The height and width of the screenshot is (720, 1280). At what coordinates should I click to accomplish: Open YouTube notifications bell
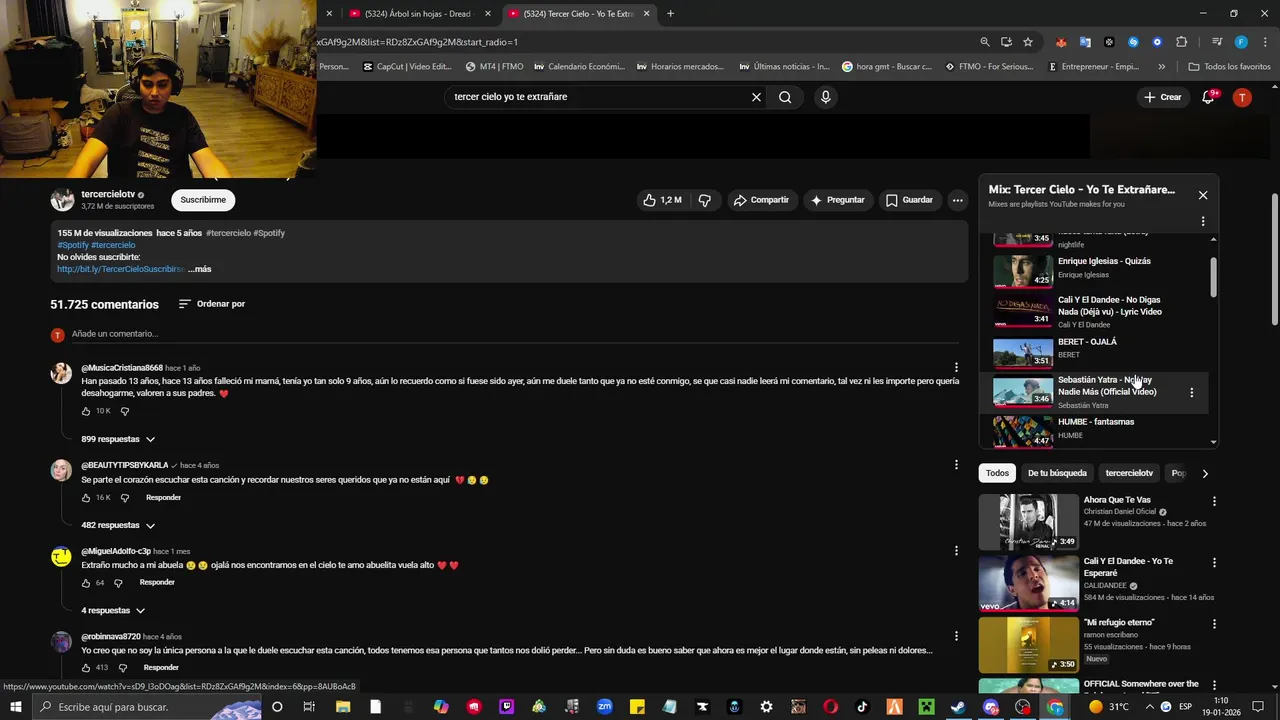coord(1208,97)
